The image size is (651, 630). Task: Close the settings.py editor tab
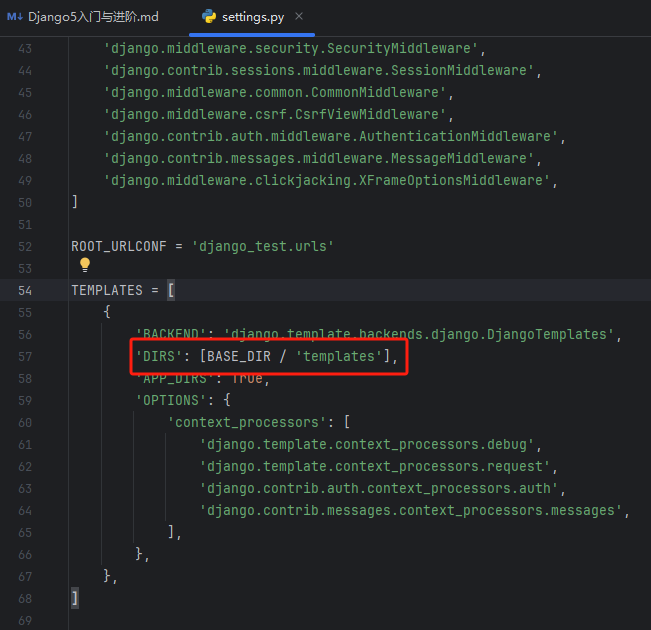(x=299, y=17)
